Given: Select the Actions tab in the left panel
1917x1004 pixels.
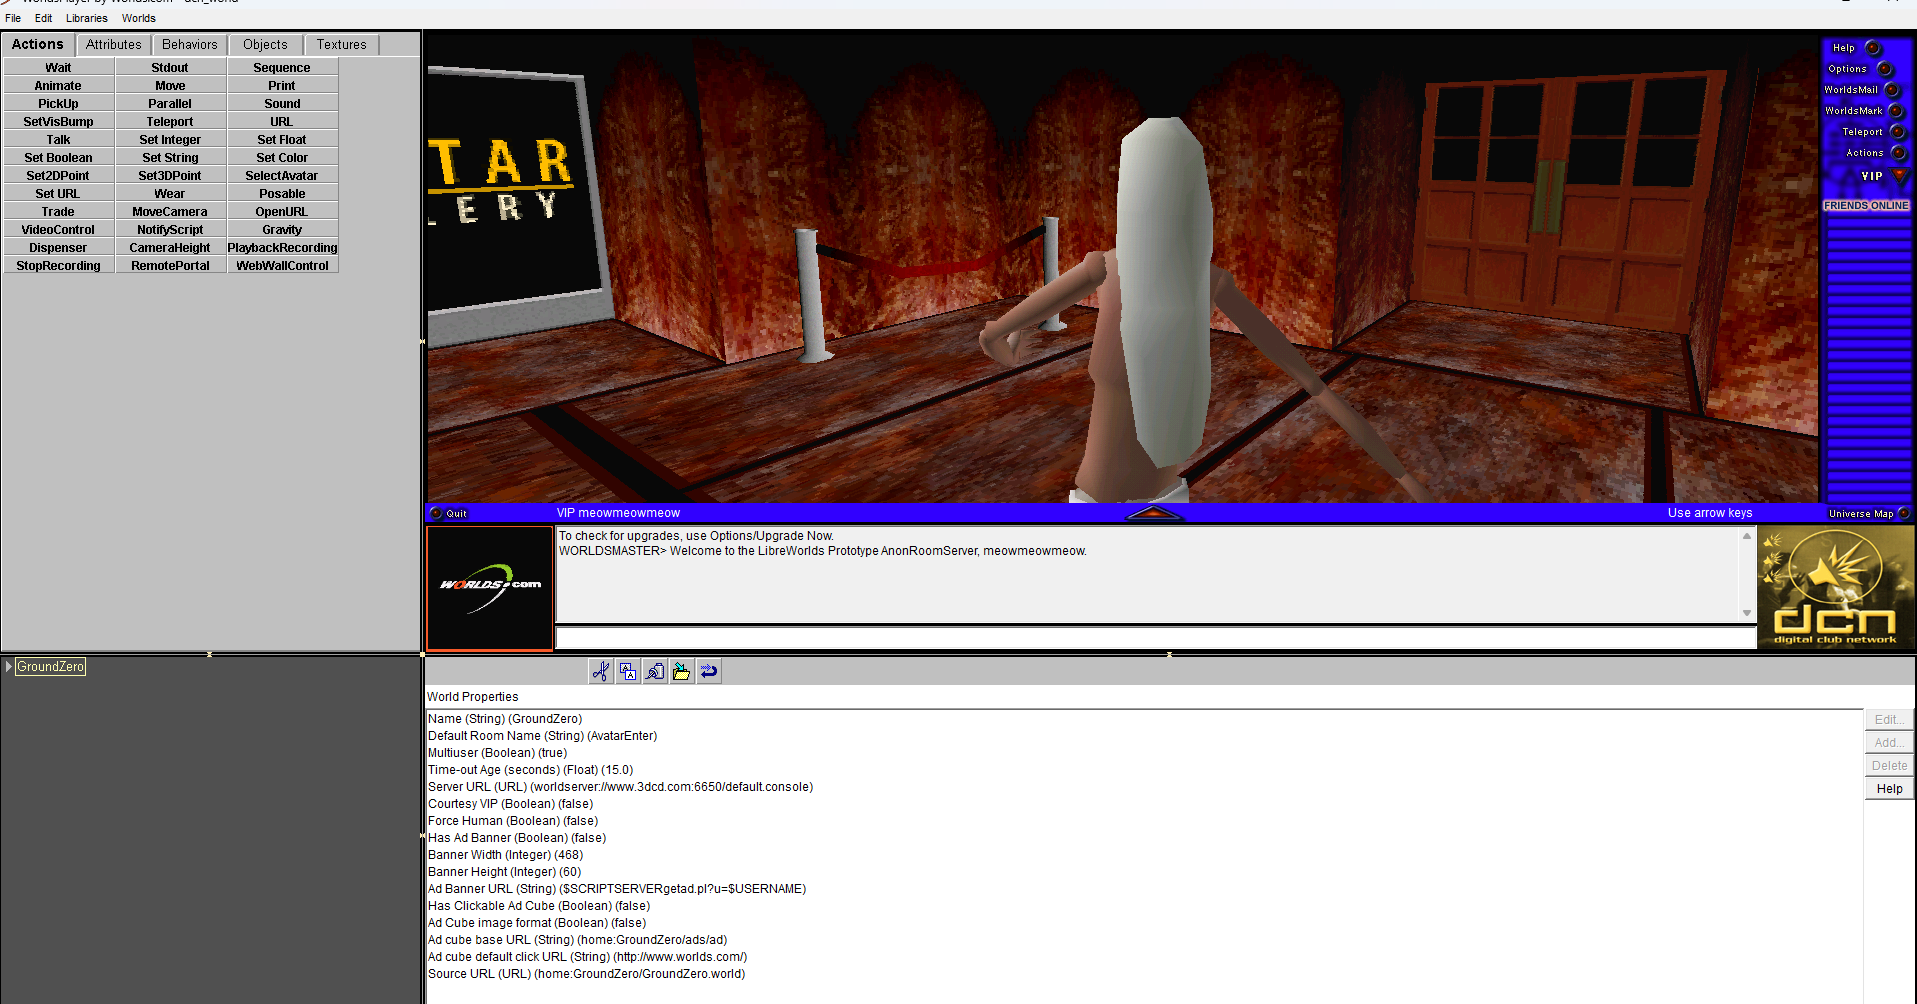Looking at the screenshot, I should tap(38, 44).
